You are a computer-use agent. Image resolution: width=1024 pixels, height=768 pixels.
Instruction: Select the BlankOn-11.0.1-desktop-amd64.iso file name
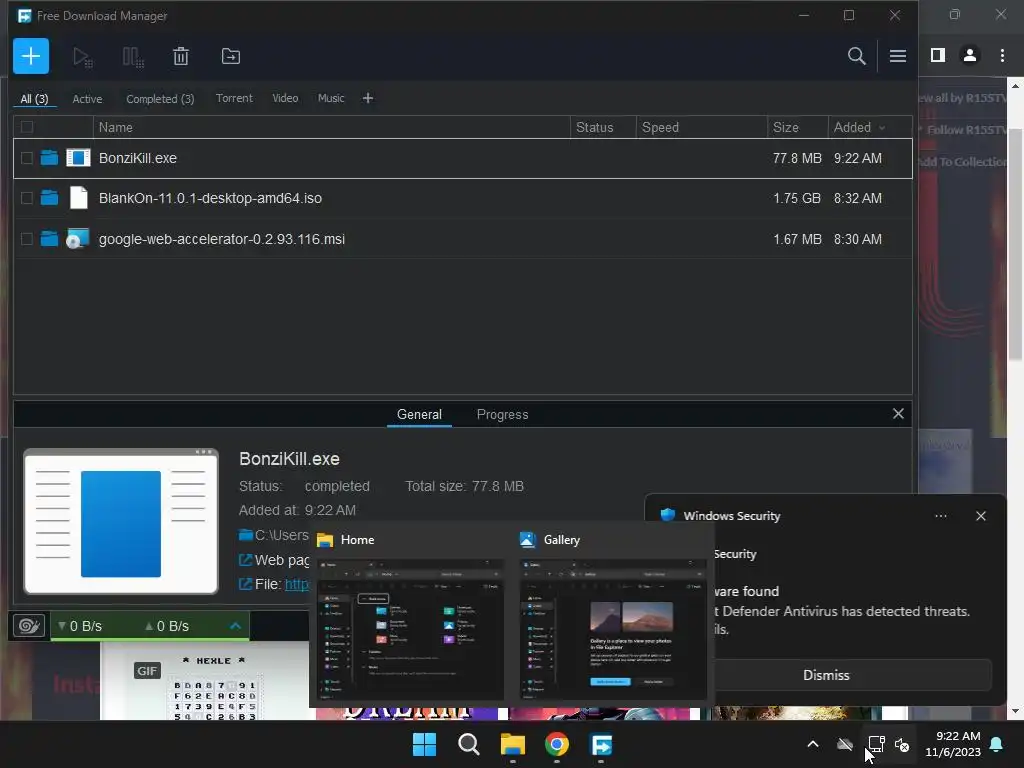(x=210, y=198)
